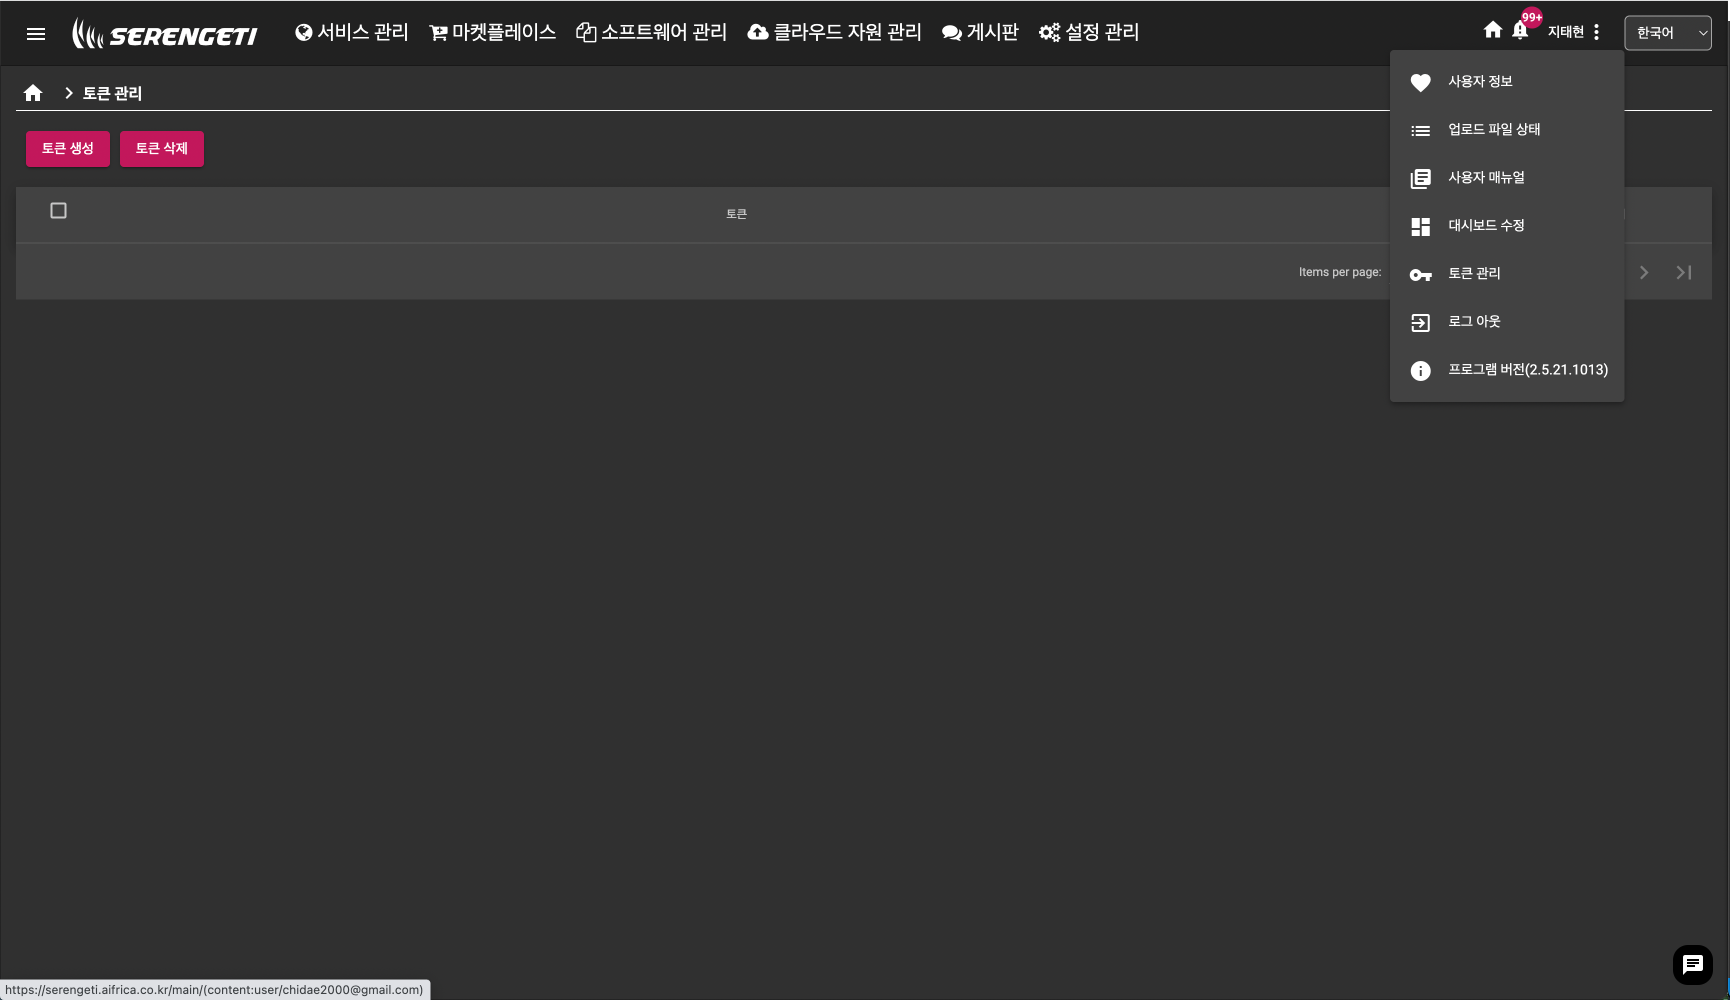The image size is (1730, 1000).
Task: Open 대시보드 수정 menu entry
Action: click(1486, 226)
